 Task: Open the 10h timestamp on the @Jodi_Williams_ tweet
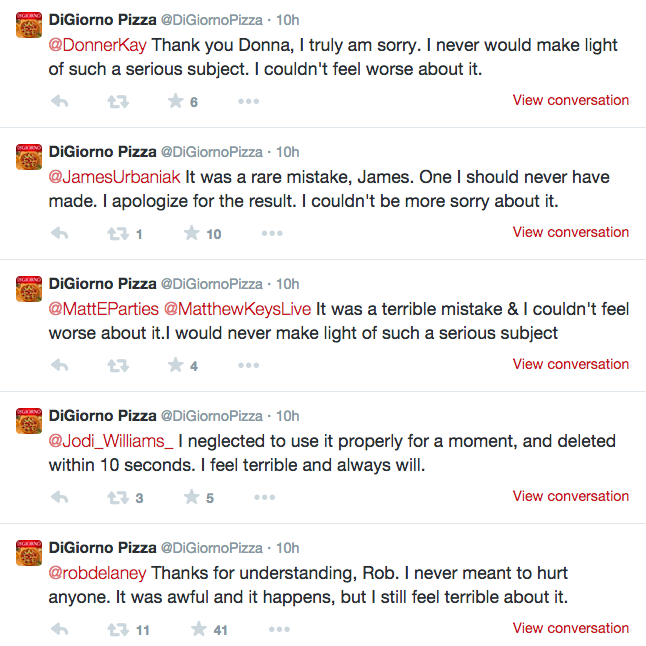click(287, 416)
